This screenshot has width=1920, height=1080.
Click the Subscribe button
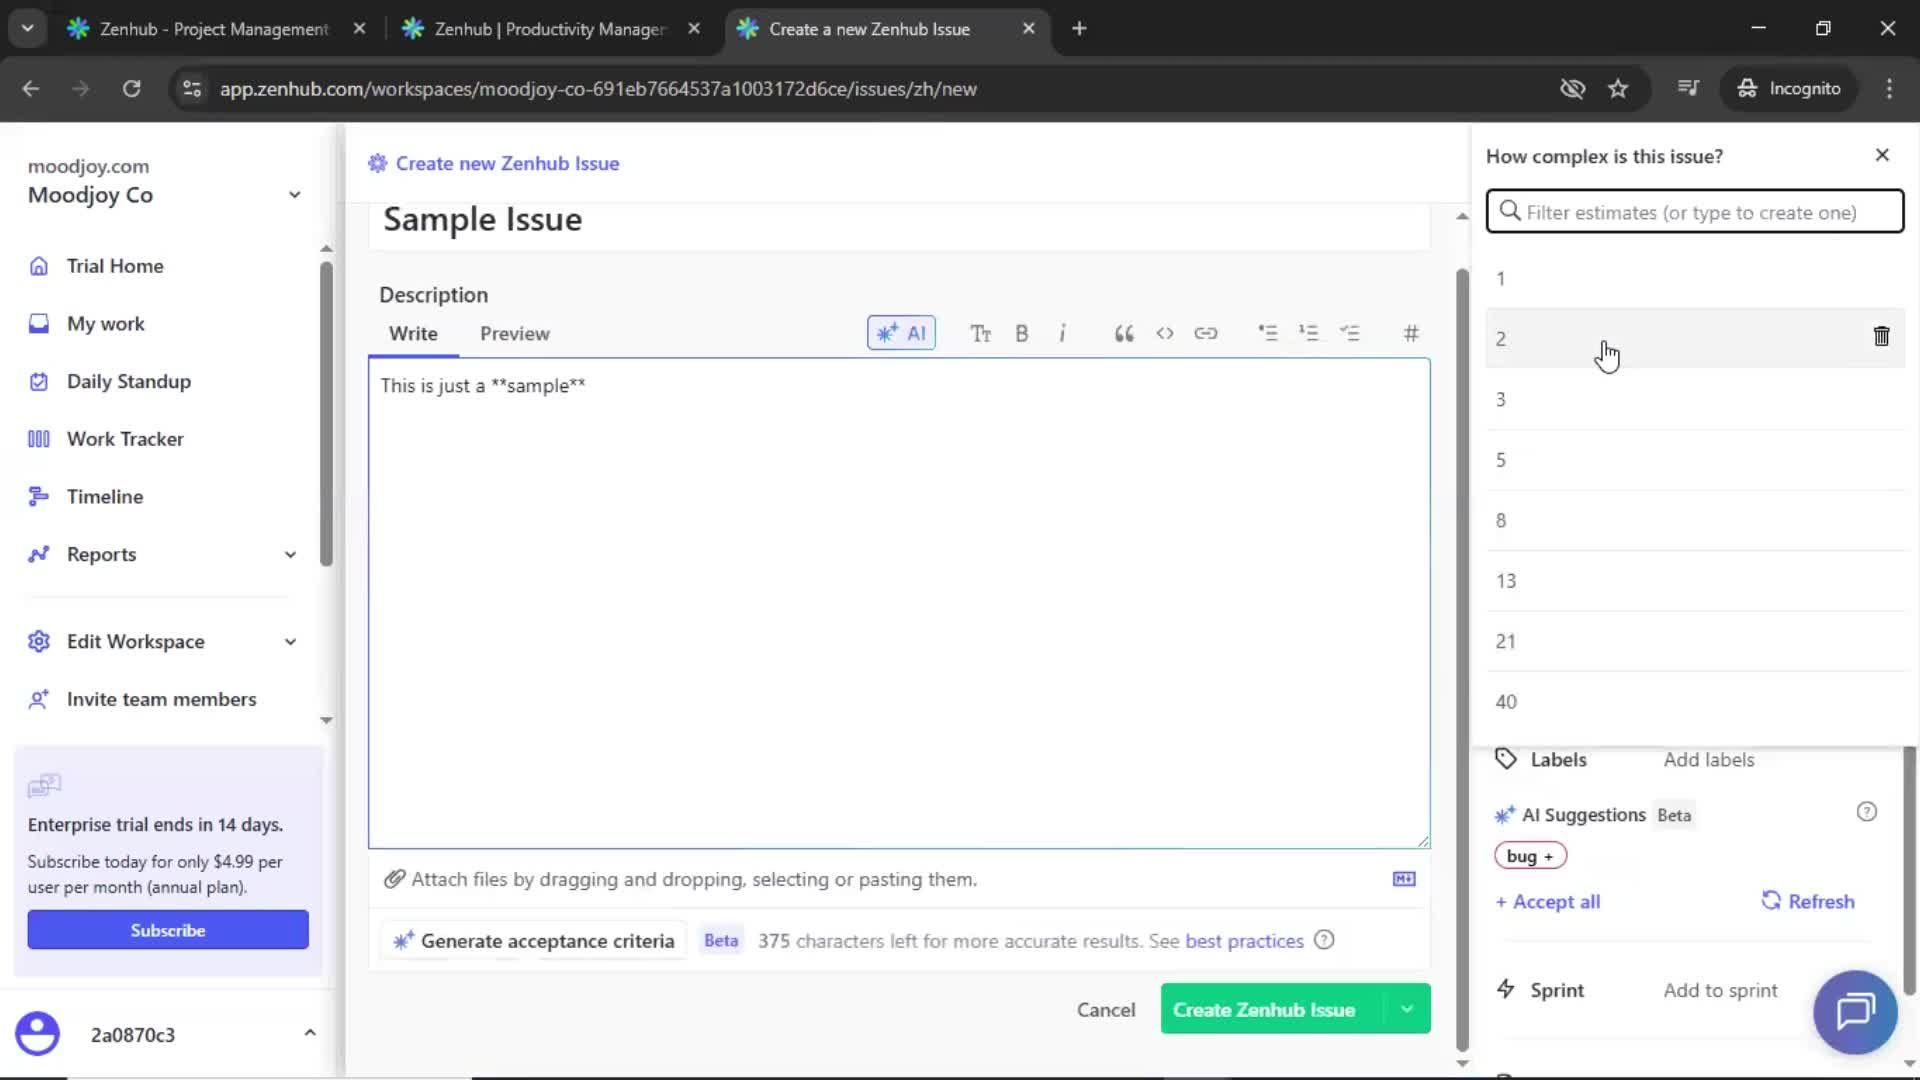(x=167, y=929)
